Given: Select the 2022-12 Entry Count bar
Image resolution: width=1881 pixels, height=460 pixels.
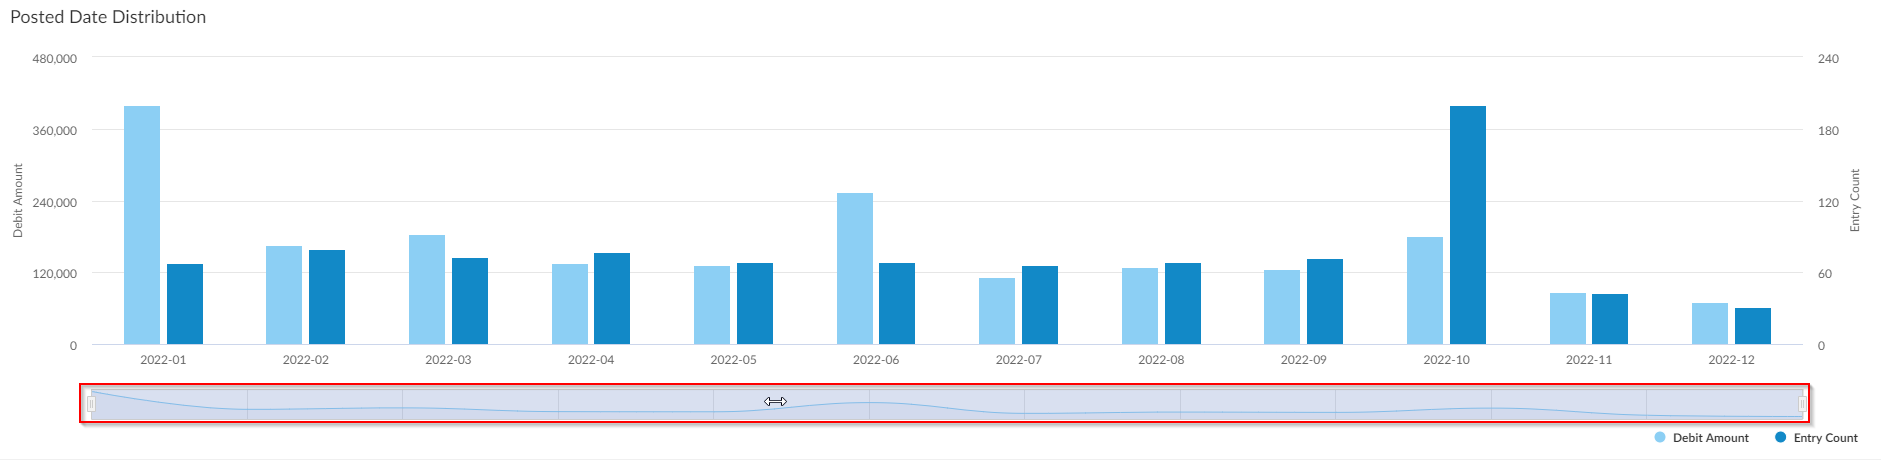Looking at the screenshot, I should pyautogui.click(x=1753, y=326).
